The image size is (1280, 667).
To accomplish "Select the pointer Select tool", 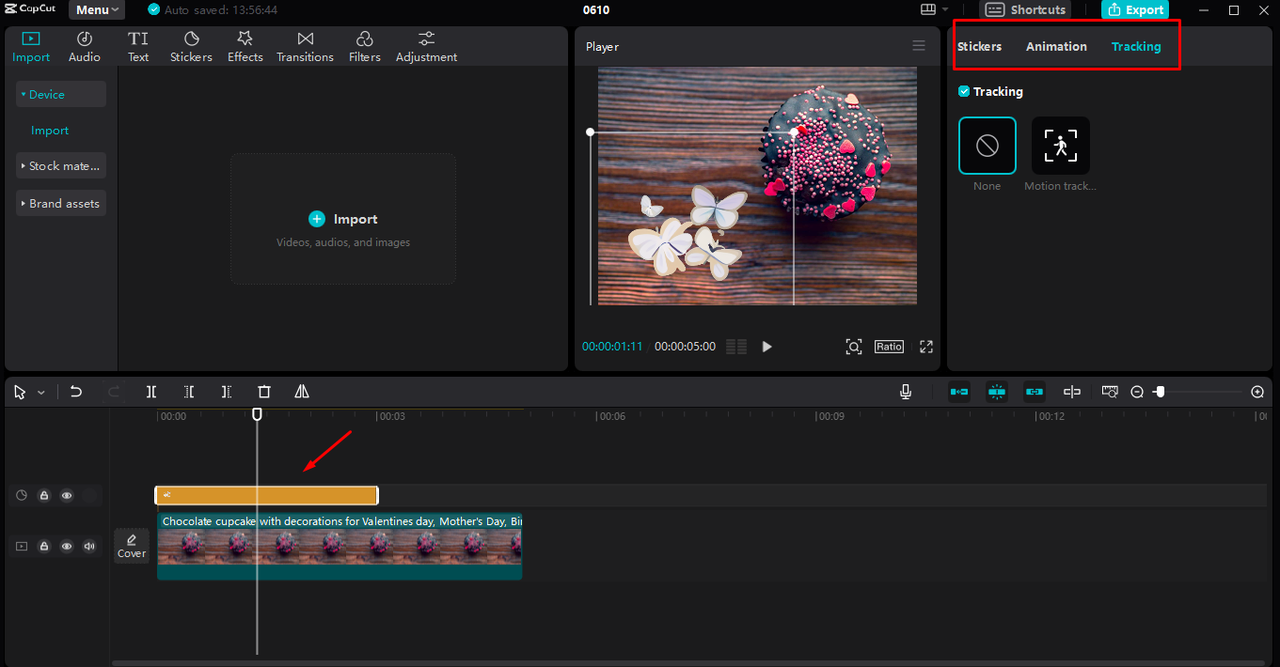I will coord(20,392).
